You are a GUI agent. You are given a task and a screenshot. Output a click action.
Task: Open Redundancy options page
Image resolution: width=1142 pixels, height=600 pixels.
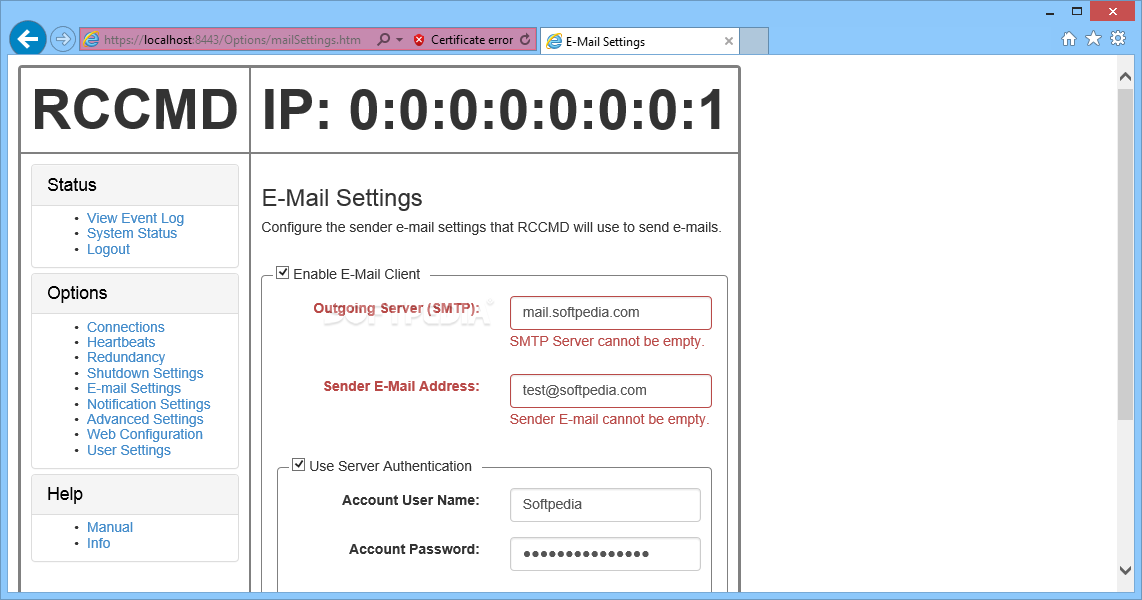point(126,358)
